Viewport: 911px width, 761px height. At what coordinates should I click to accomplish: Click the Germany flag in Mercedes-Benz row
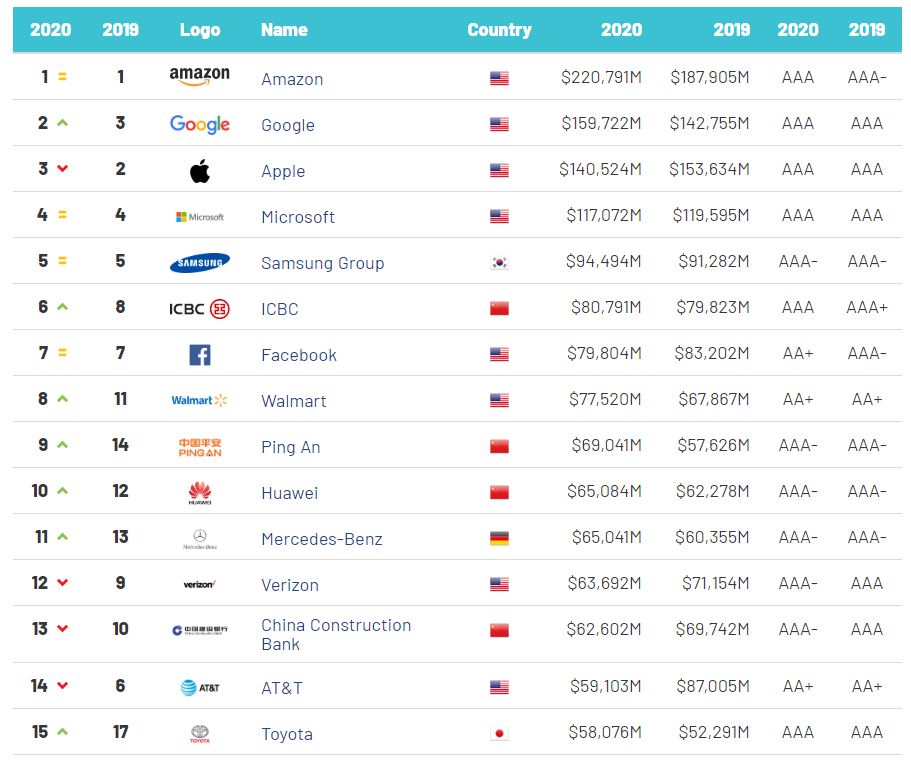coord(499,539)
